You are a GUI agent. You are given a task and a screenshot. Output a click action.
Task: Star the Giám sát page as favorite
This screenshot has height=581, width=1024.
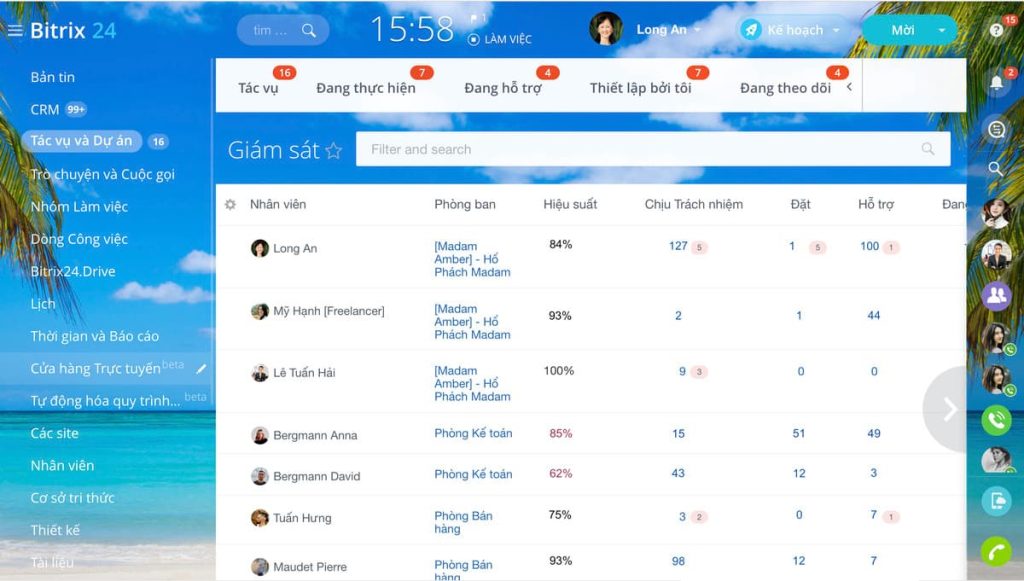coord(334,151)
